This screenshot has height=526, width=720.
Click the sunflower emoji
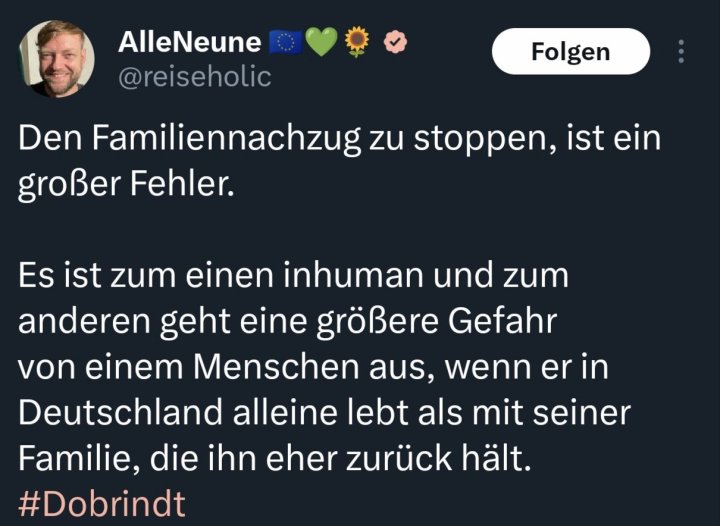click(x=357, y=42)
